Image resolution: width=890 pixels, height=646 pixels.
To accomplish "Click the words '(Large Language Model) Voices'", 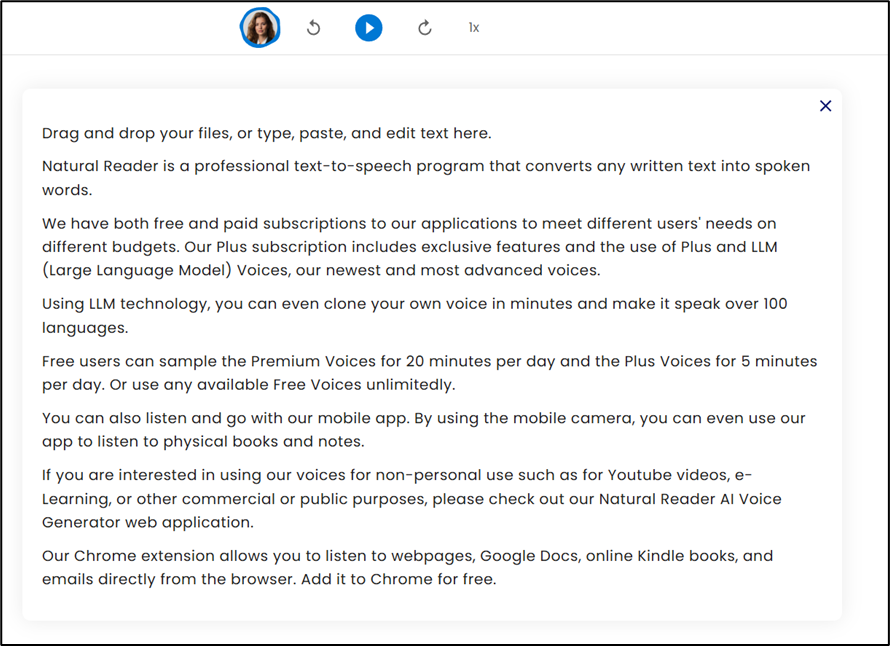I will tap(165, 270).
